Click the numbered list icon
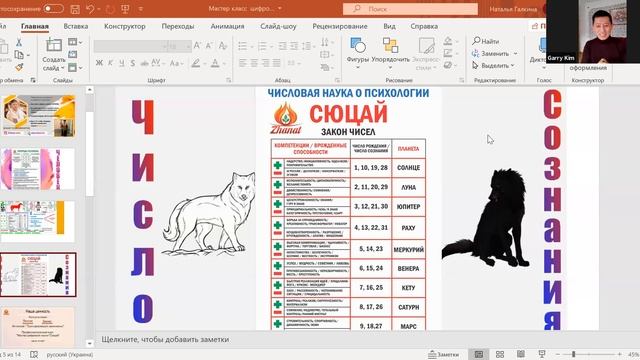This screenshot has height=360, width=640. (262, 46)
